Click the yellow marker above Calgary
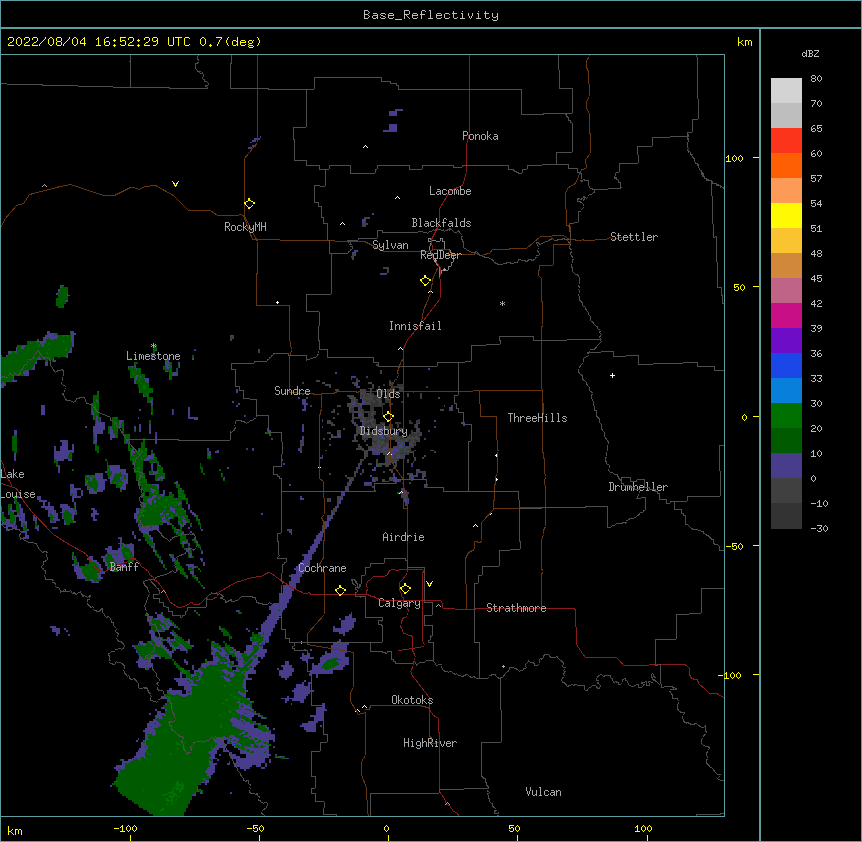Viewport: 862px width, 842px height. pyautogui.click(x=405, y=589)
